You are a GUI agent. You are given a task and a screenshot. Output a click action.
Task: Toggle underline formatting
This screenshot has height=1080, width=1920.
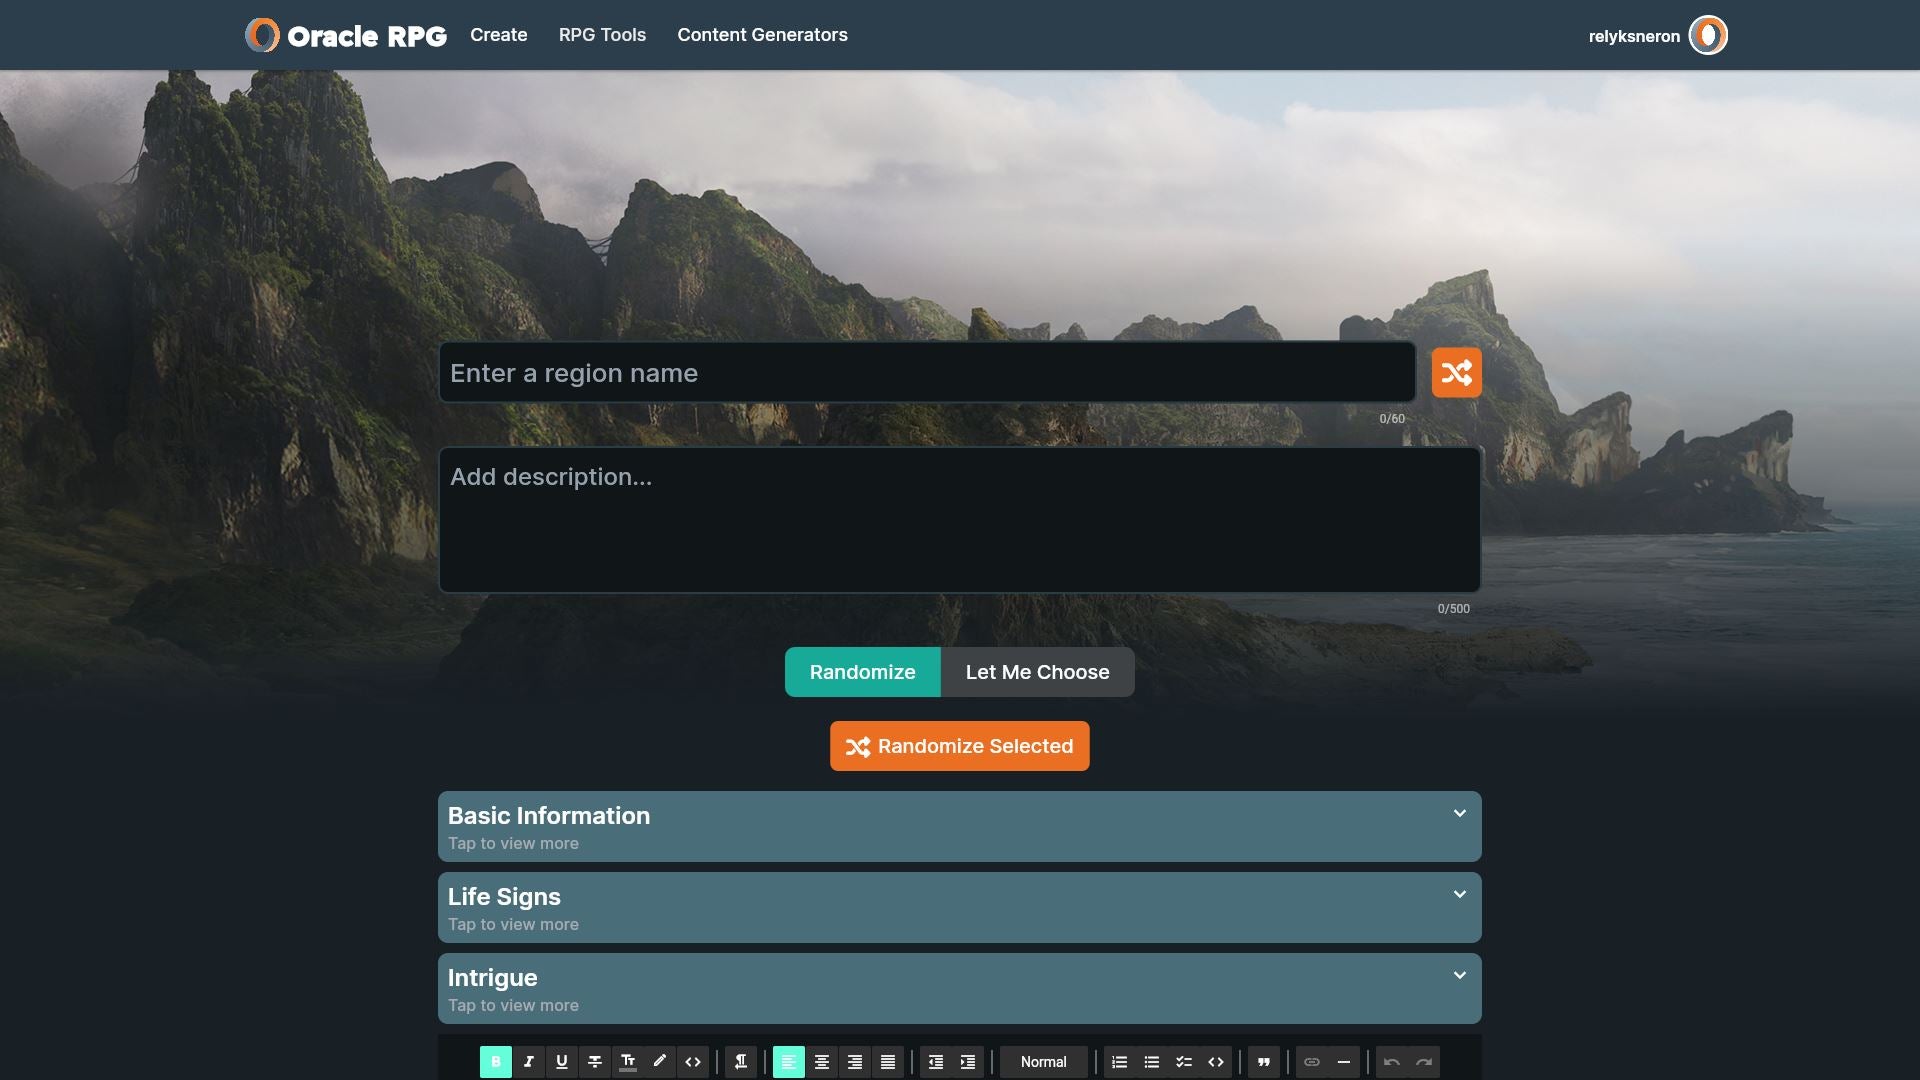561,1062
